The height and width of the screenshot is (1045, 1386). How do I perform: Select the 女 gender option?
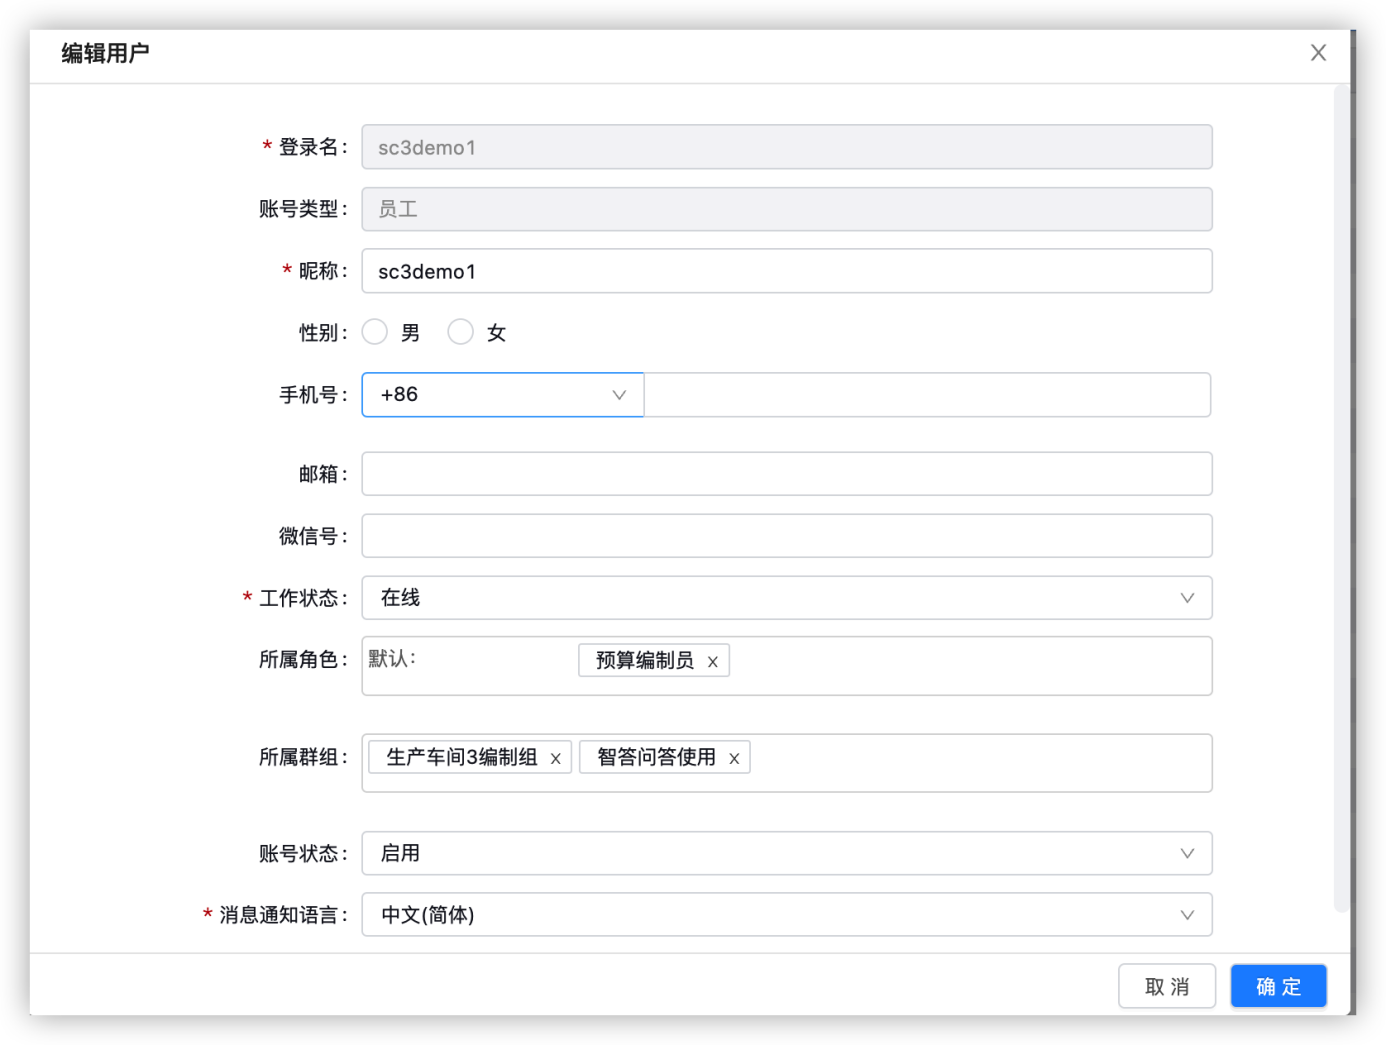[x=461, y=331]
